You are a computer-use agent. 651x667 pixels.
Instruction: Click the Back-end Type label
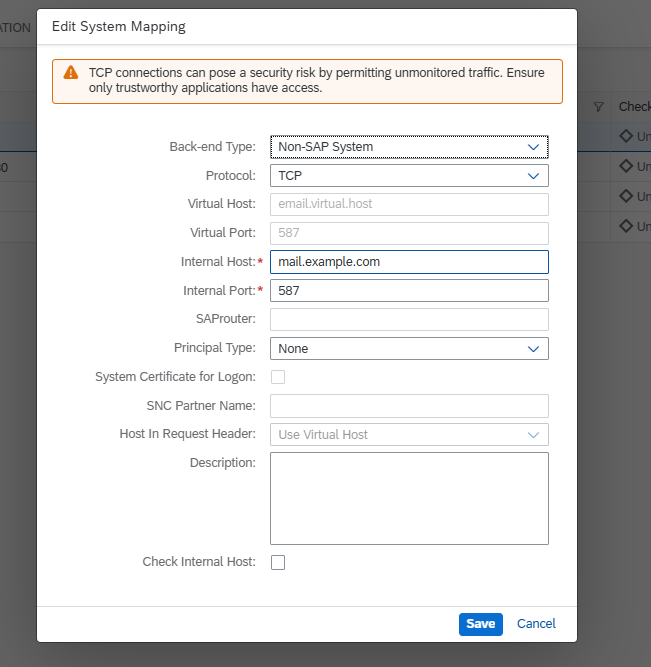[212, 147]
